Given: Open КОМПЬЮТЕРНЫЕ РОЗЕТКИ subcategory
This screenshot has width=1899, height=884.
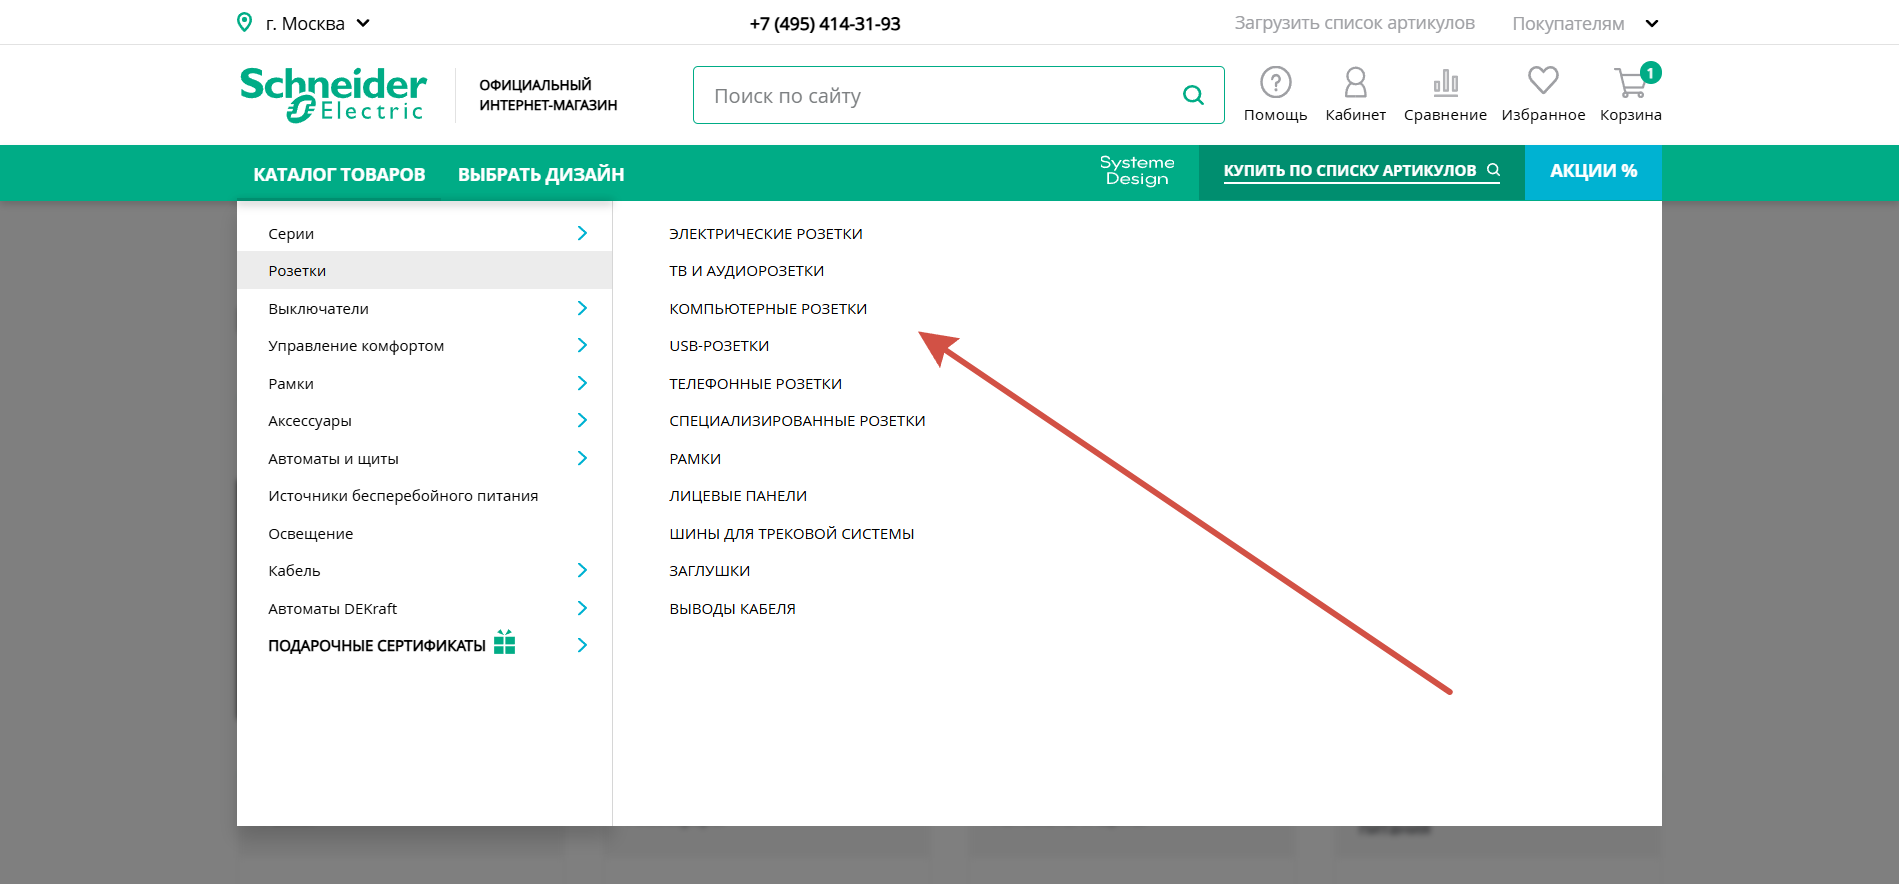Looking at the screenshot, I should pyautogui.click(x=768, y=308).
